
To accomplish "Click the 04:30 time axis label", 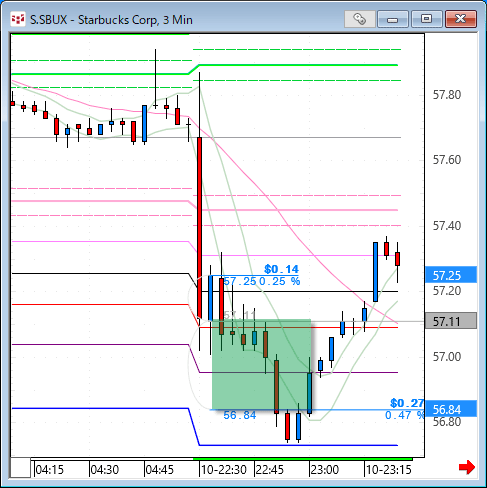I will pos(105,470).
